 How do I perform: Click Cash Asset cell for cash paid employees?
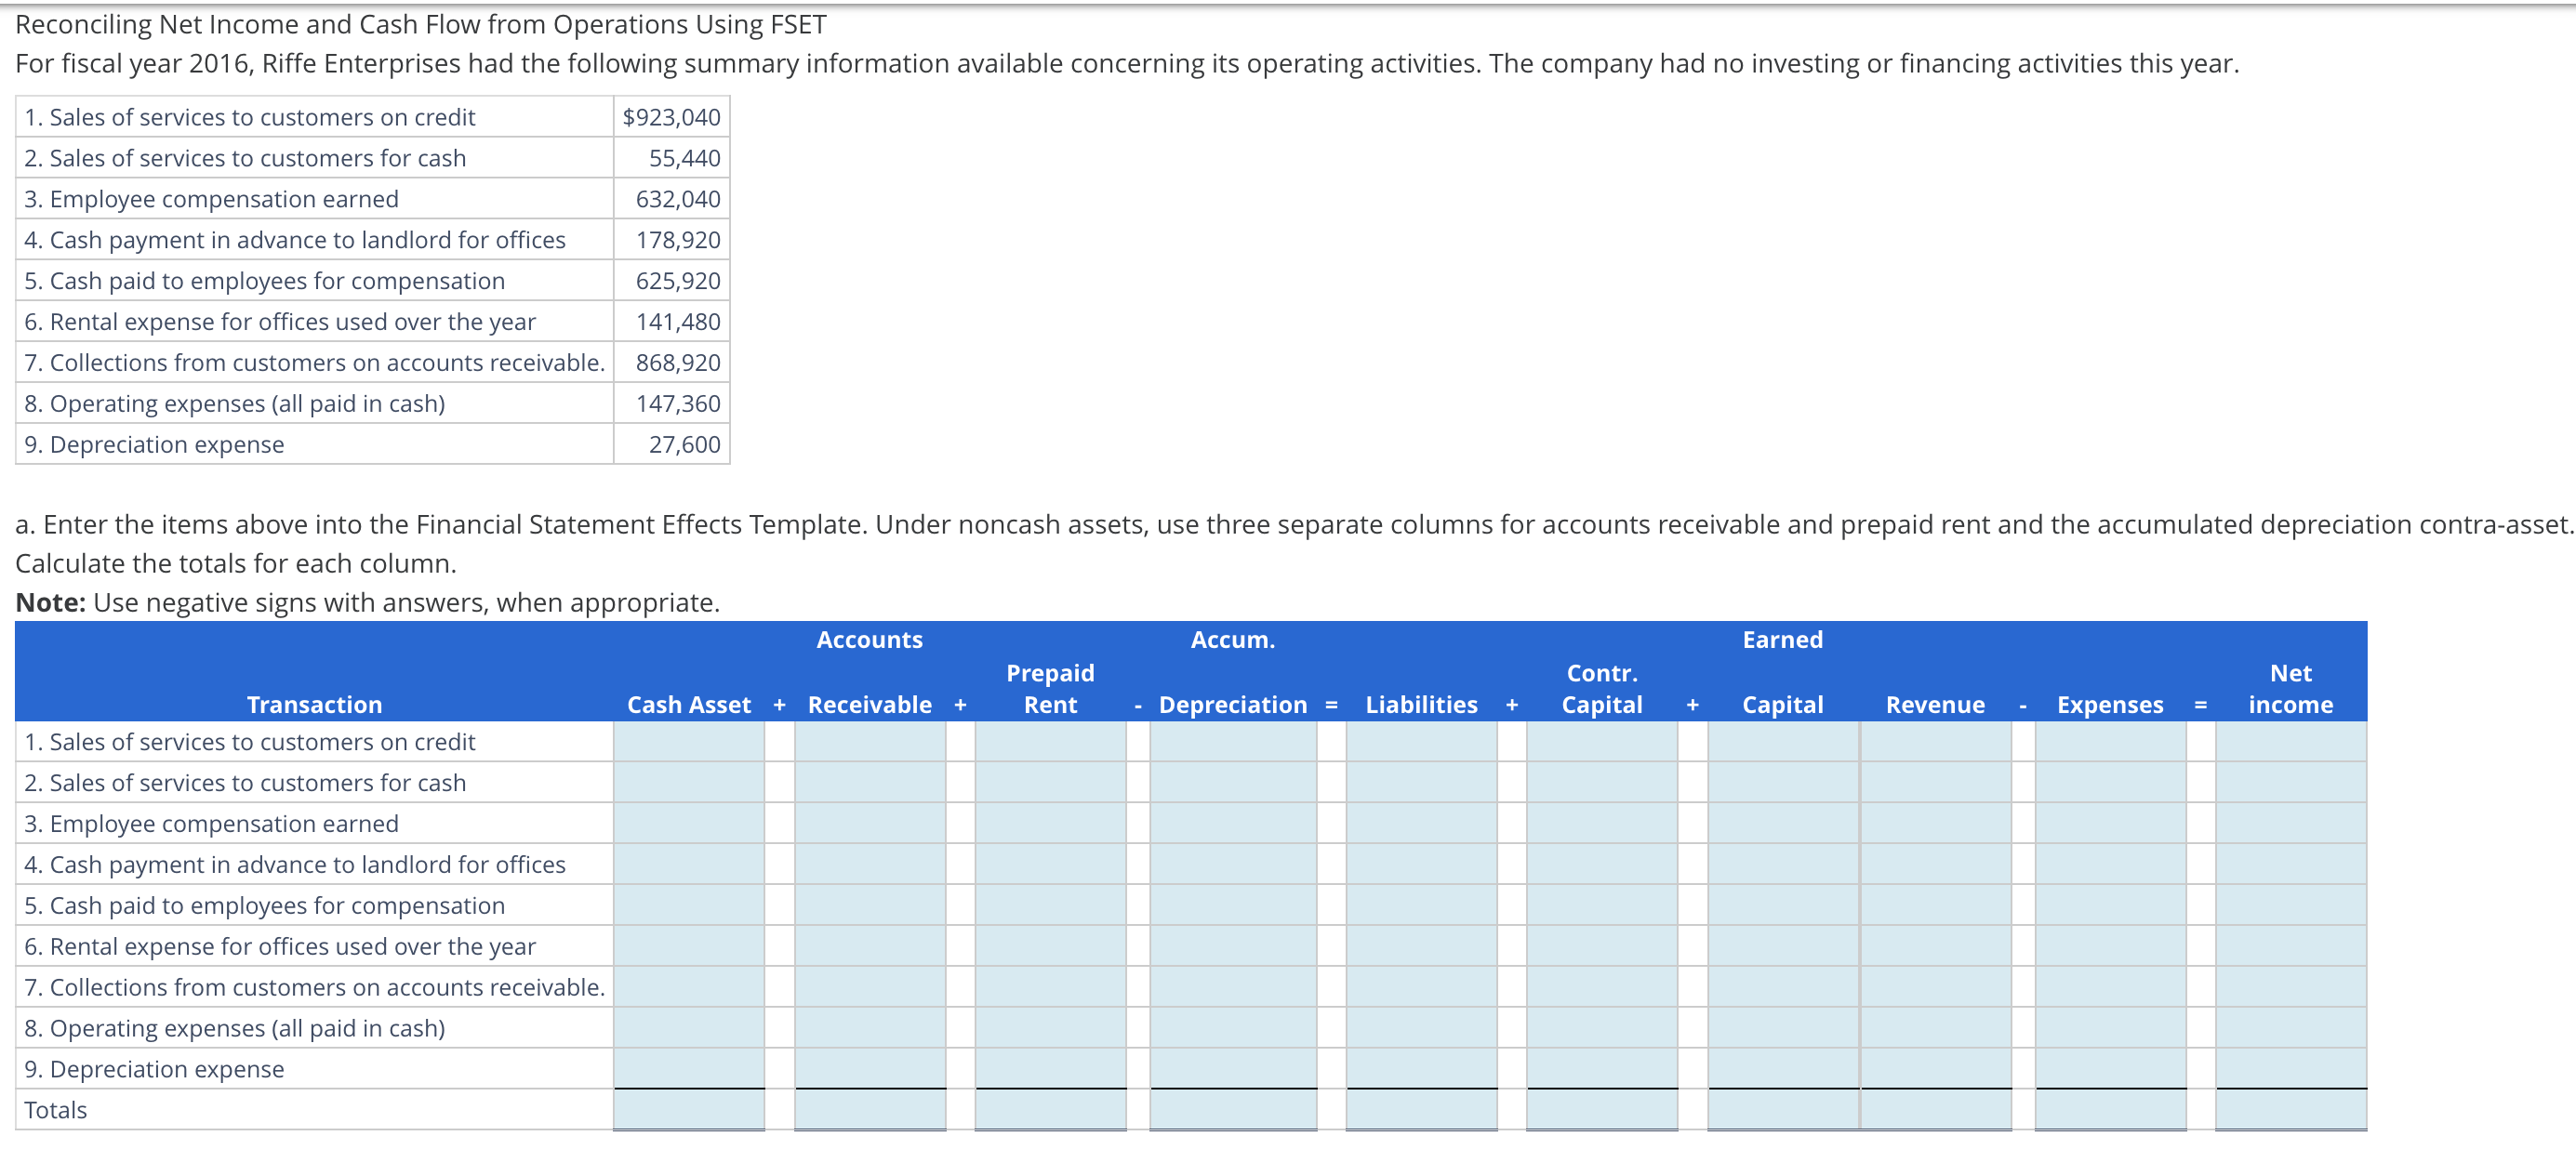point(688,906)
